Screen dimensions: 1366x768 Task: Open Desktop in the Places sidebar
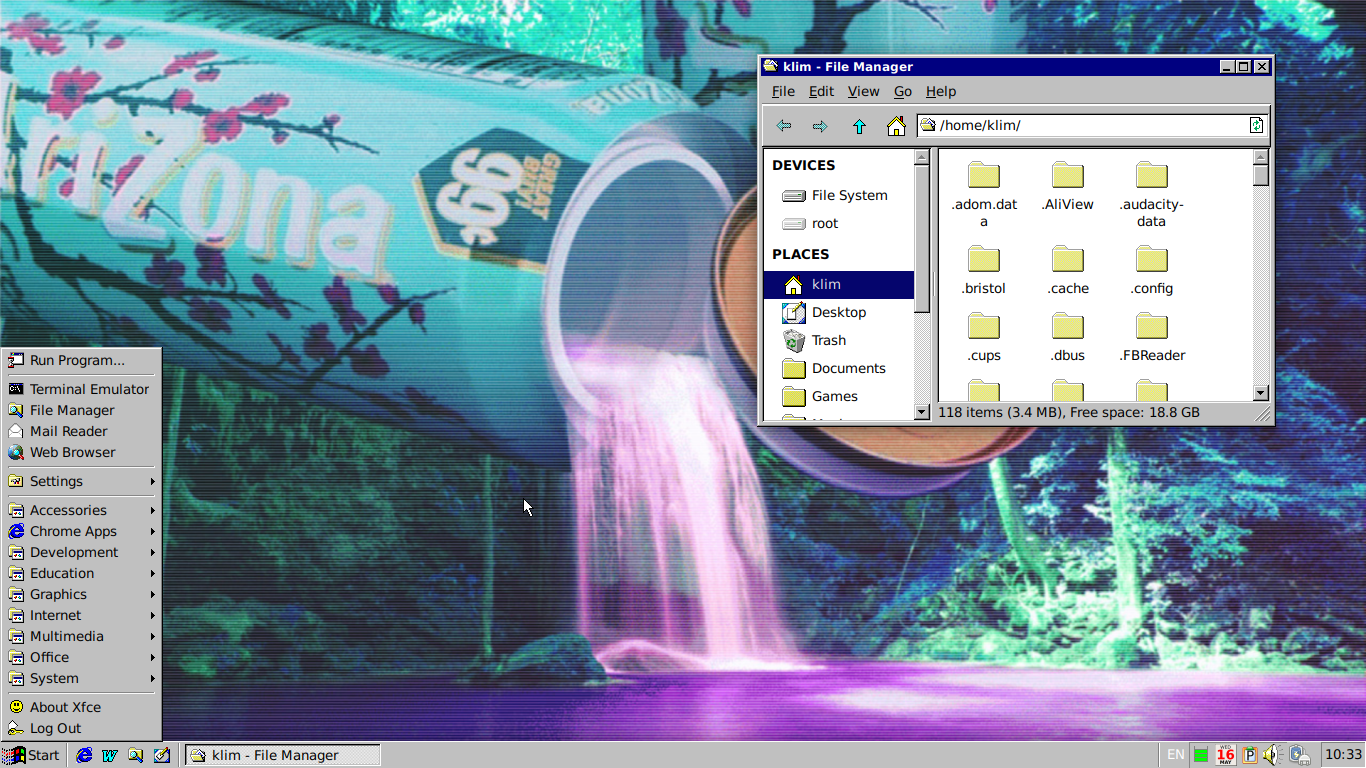coord(838,312)
